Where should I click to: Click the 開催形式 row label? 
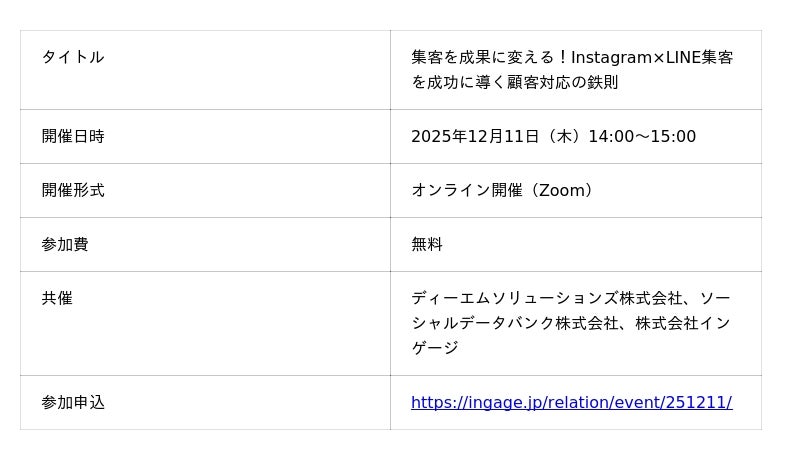point(72,190)
